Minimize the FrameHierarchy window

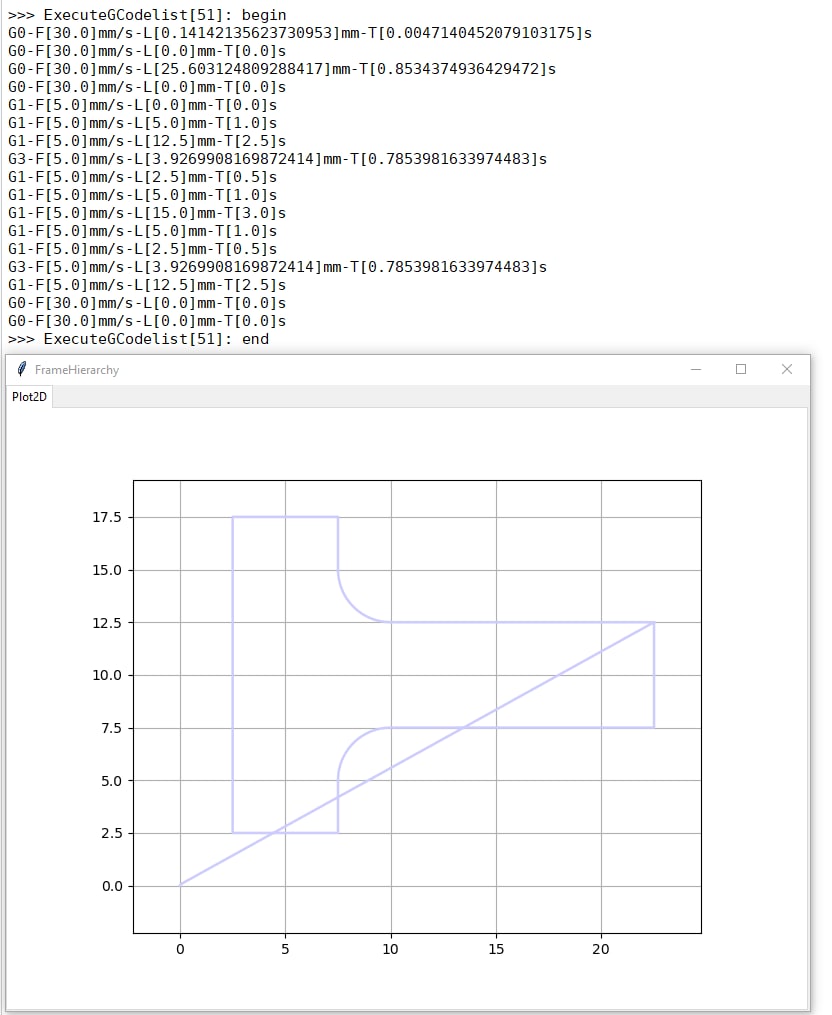coord(696,369)
